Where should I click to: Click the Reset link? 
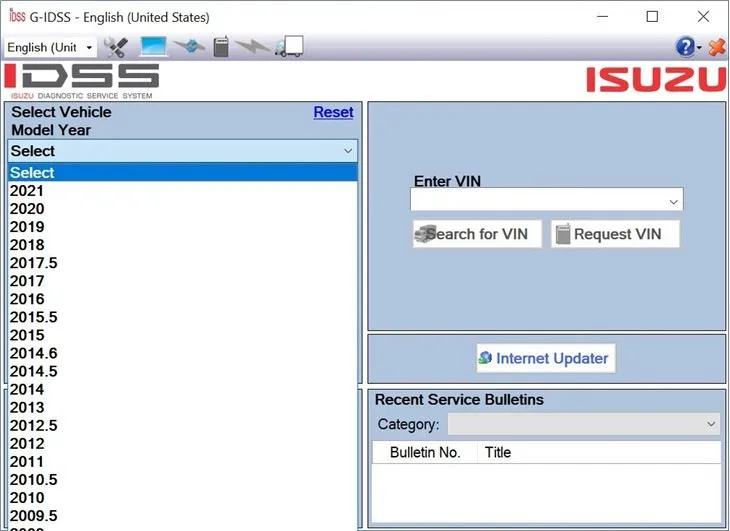coord(333,112)
